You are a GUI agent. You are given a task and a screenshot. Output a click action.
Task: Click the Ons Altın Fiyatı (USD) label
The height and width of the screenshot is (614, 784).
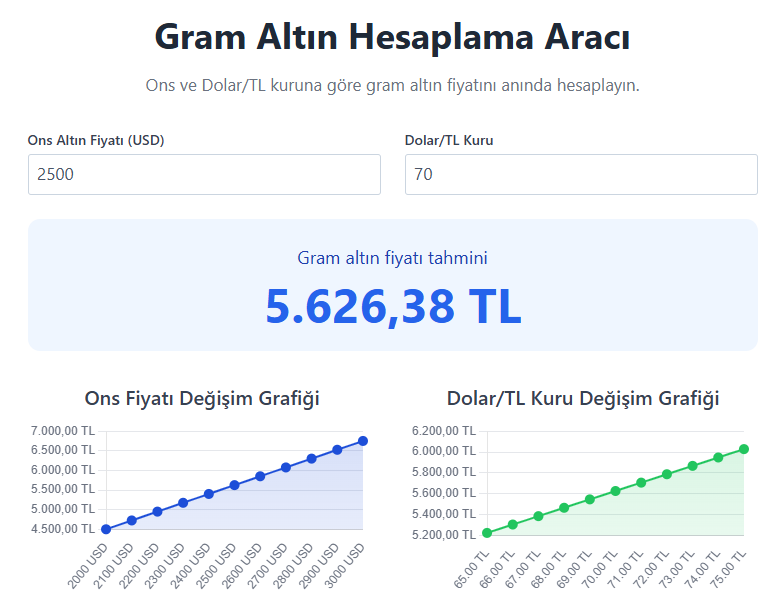[x=96, y=140]
